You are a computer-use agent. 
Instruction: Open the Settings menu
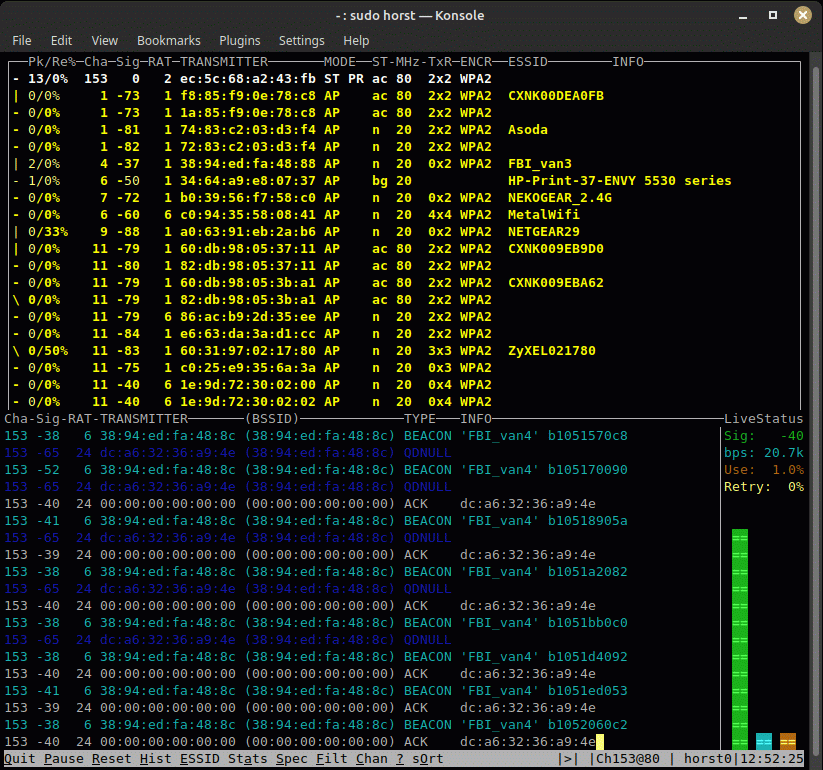(x=301, y=40)
